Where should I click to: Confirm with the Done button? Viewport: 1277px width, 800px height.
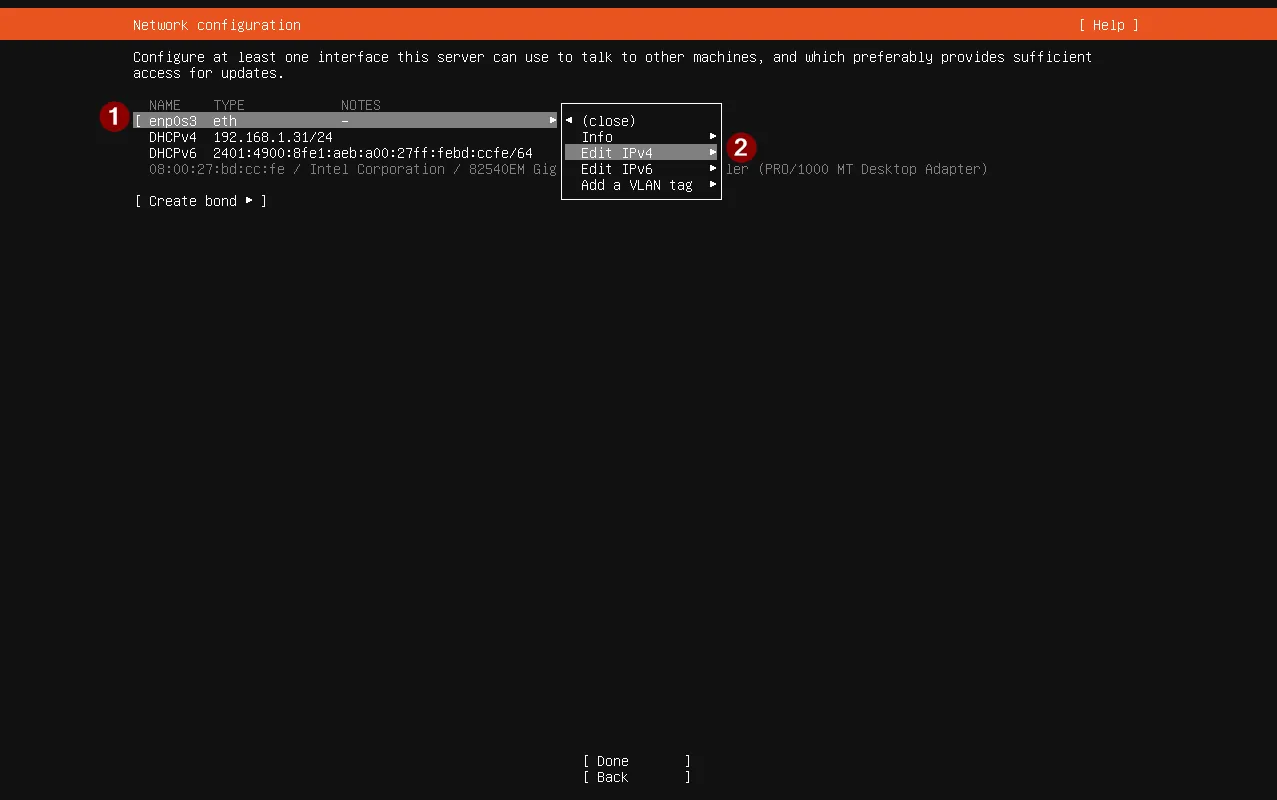coord(637,761)
